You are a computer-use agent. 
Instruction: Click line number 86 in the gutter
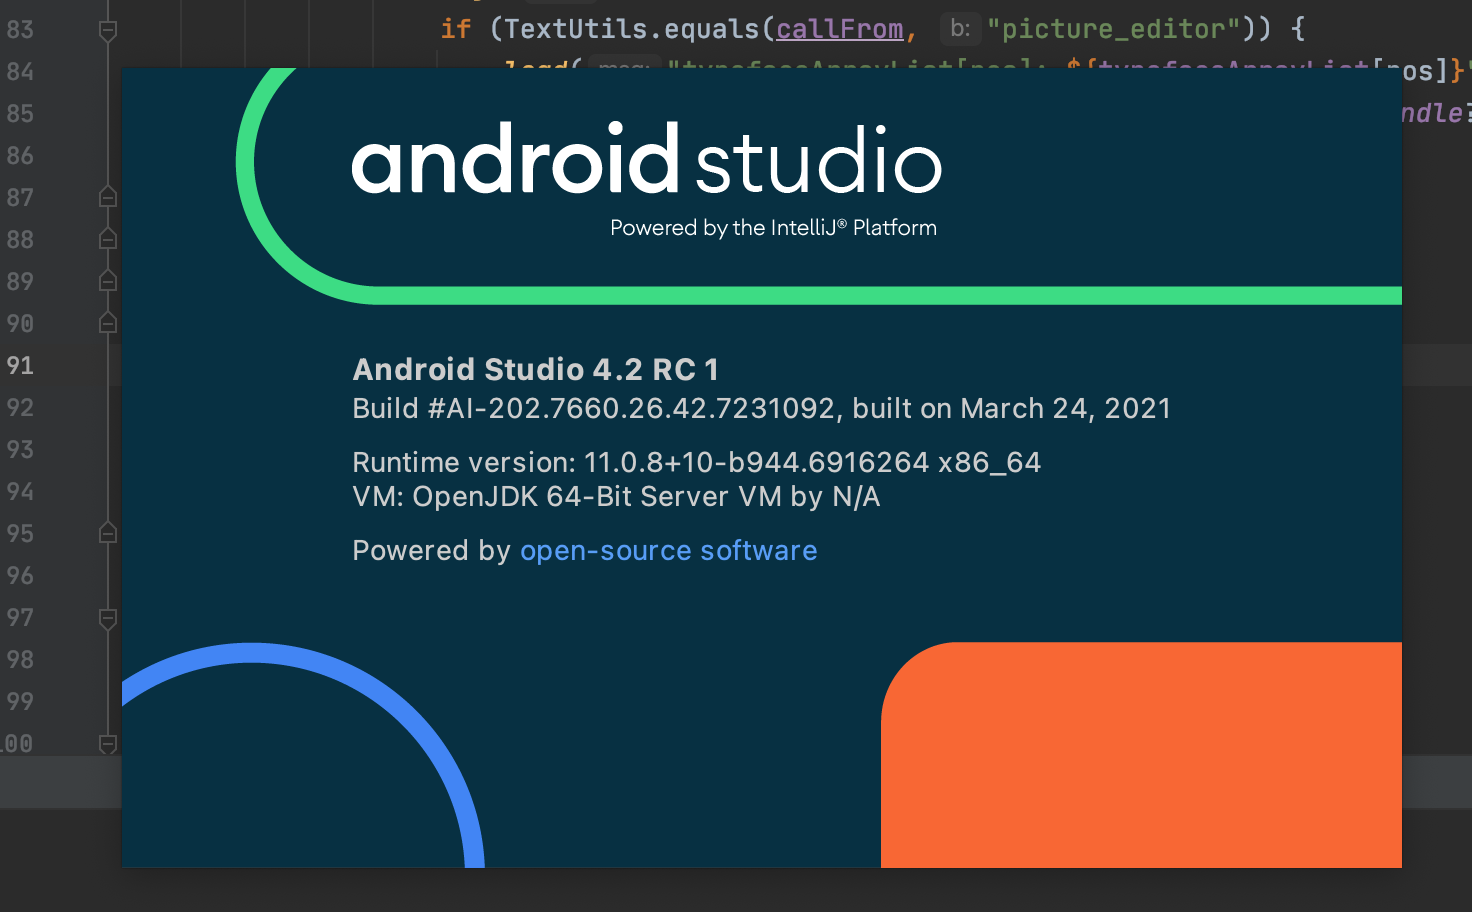click(x=20, y=155)
